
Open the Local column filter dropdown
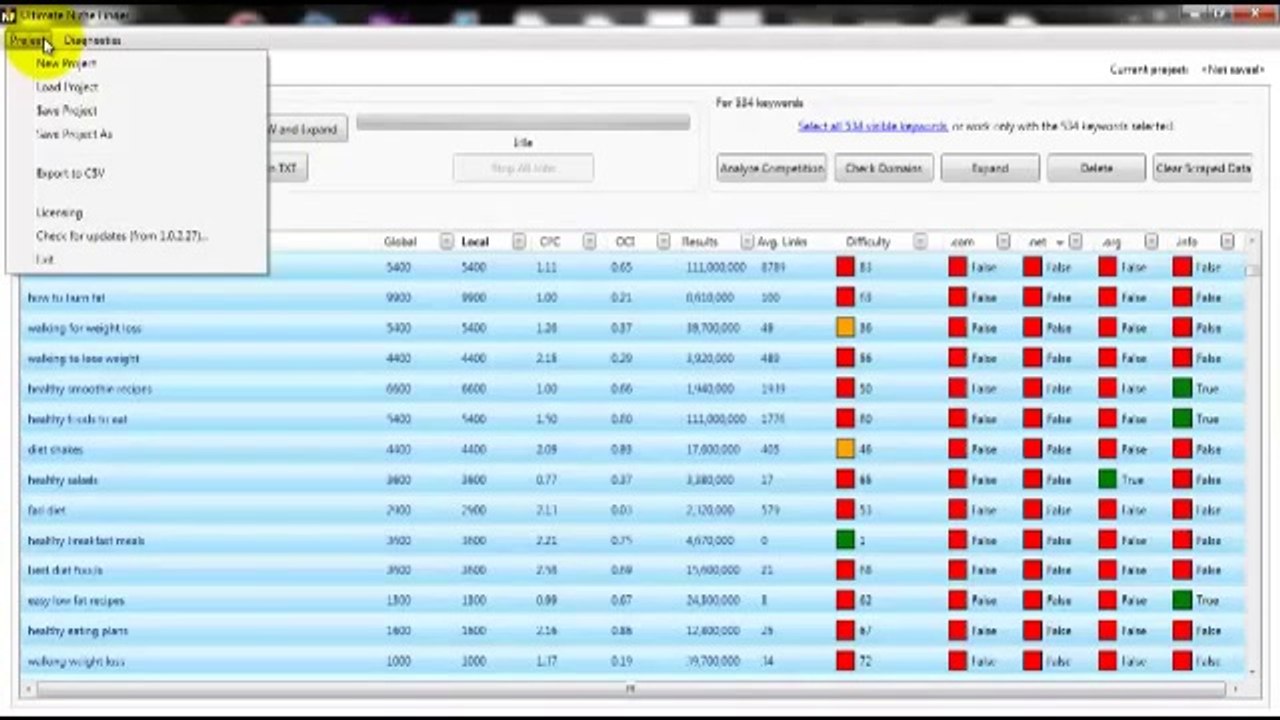(x=519, y=242)
